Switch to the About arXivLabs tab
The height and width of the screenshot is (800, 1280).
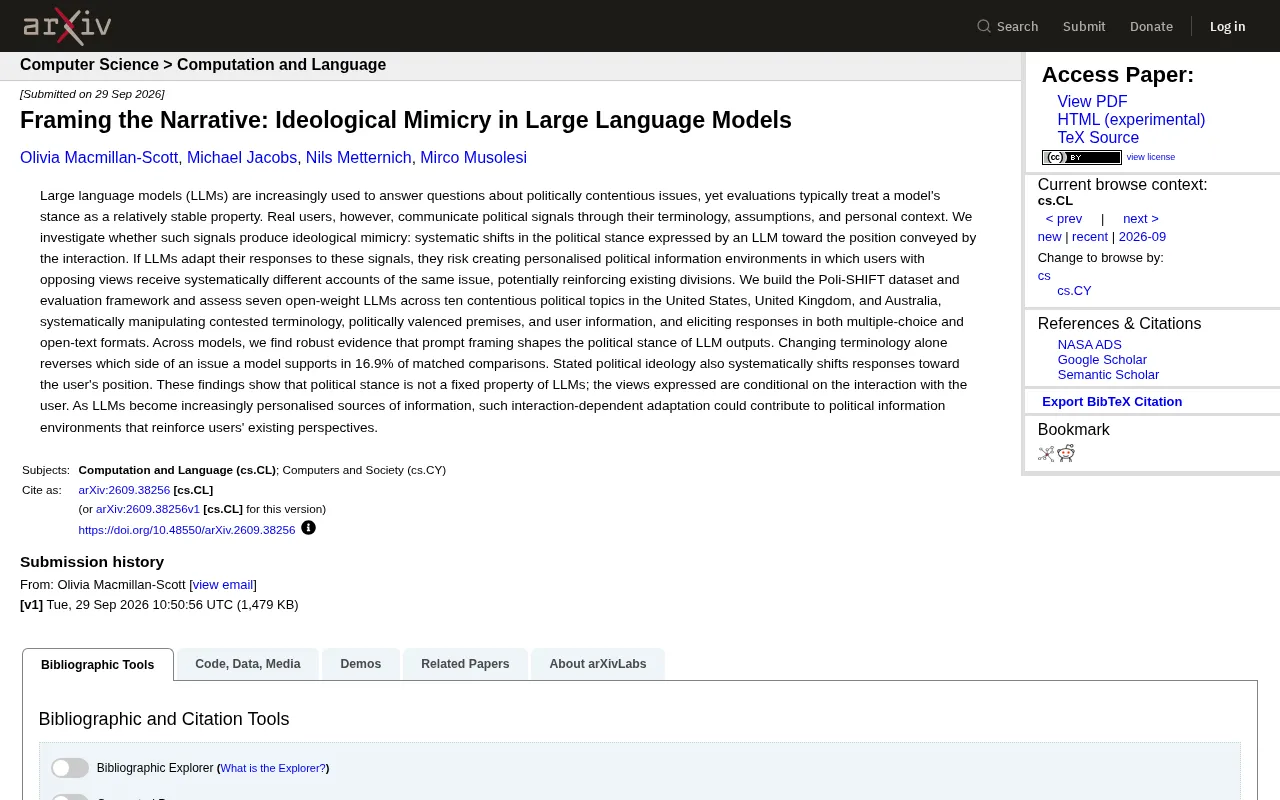pyautogui.click(x=598, y=664)
